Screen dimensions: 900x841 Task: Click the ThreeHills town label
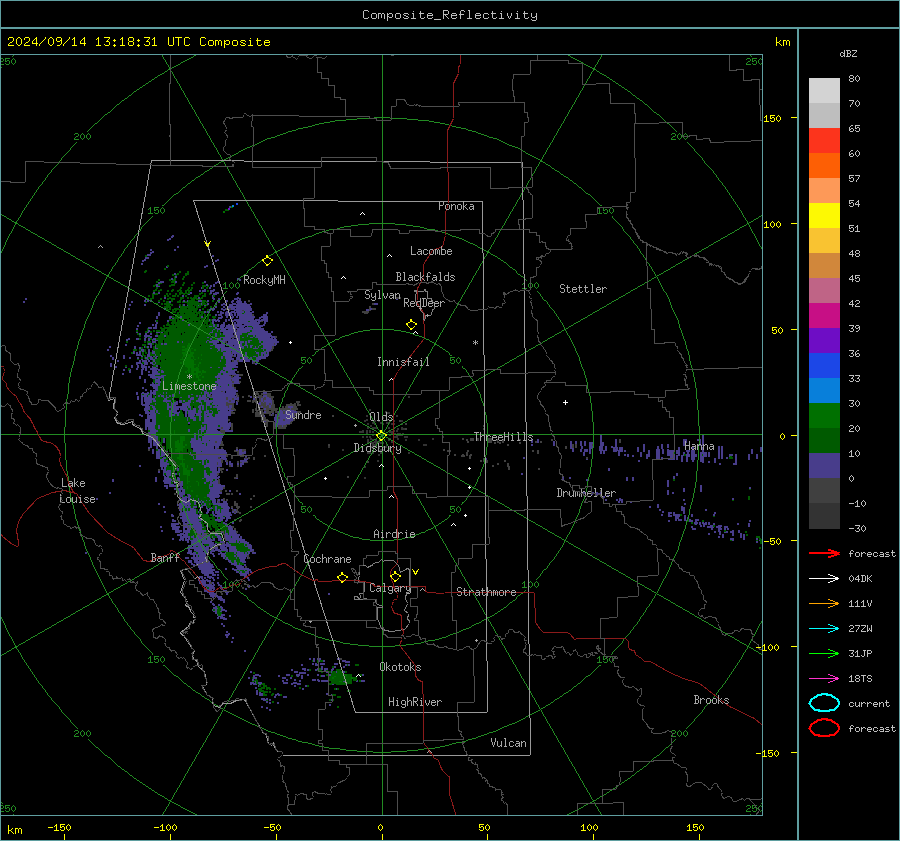[503, 437]
